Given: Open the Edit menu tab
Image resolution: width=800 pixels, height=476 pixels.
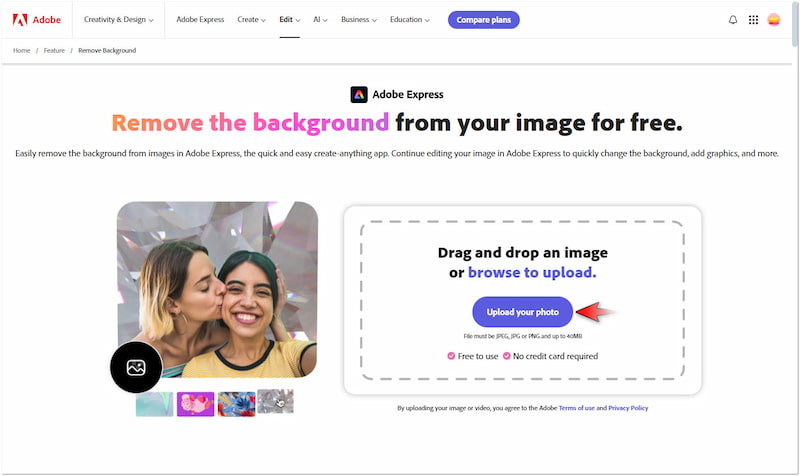Looking at the screenshot, I should tap(290, 19).
